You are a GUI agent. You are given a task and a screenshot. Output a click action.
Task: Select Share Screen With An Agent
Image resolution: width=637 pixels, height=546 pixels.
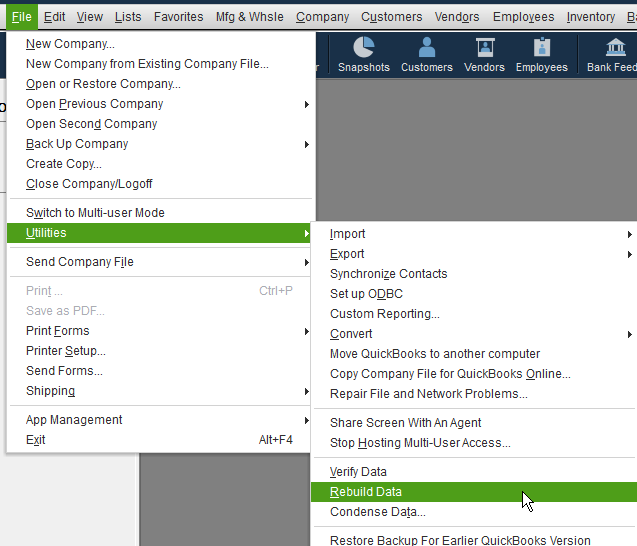point(474,423)
